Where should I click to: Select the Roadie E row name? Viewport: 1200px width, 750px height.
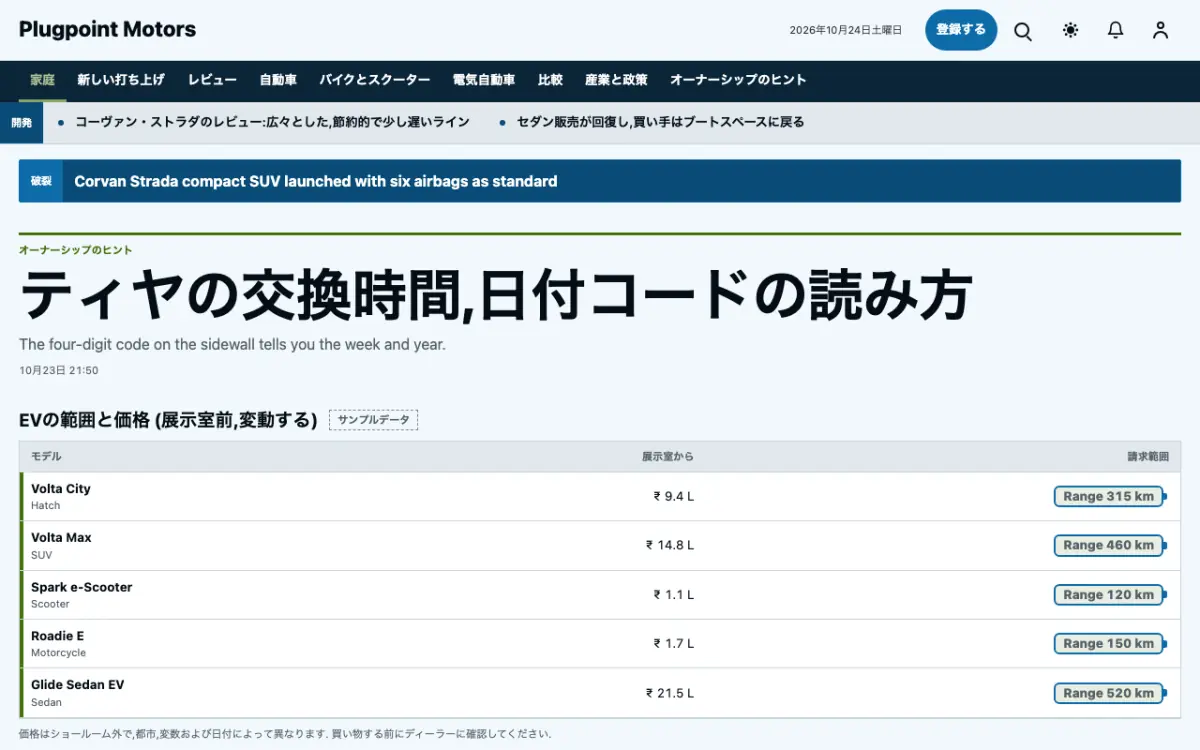58,636
